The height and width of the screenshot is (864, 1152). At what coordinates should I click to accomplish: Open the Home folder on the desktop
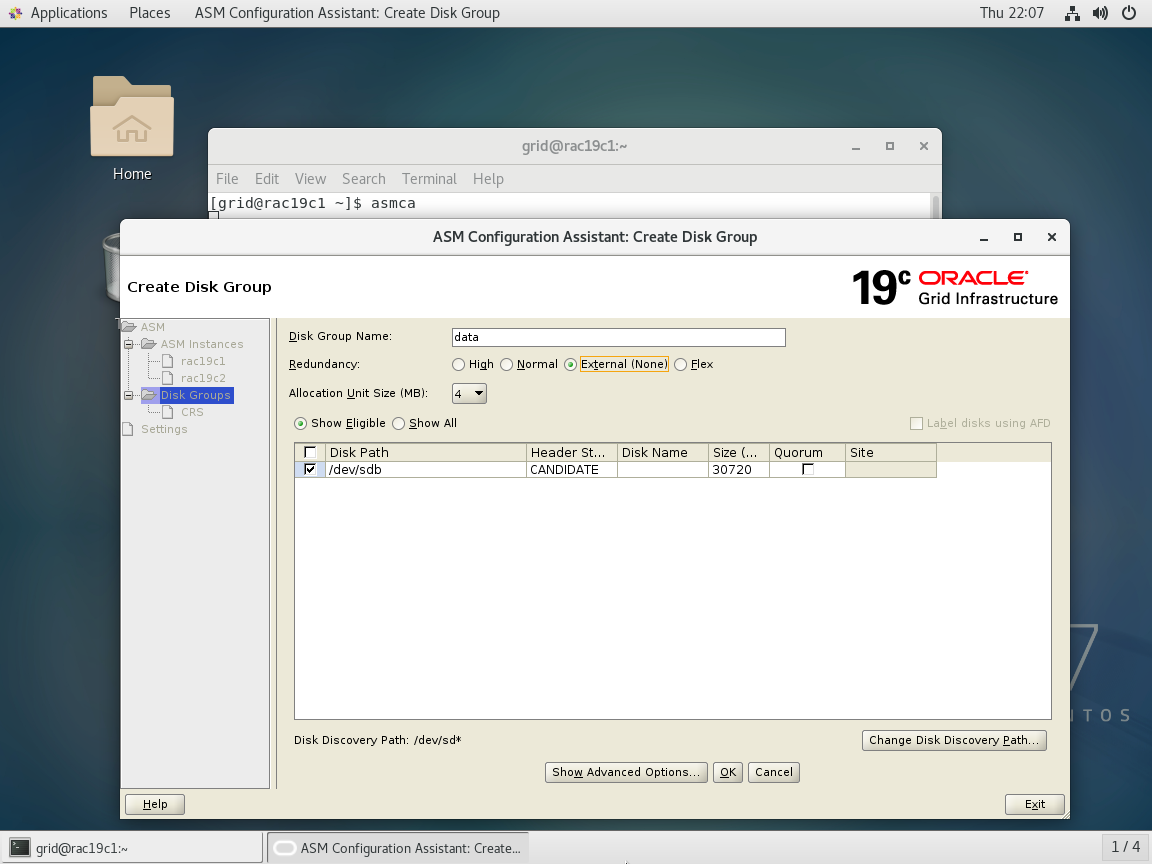[131, 117]
